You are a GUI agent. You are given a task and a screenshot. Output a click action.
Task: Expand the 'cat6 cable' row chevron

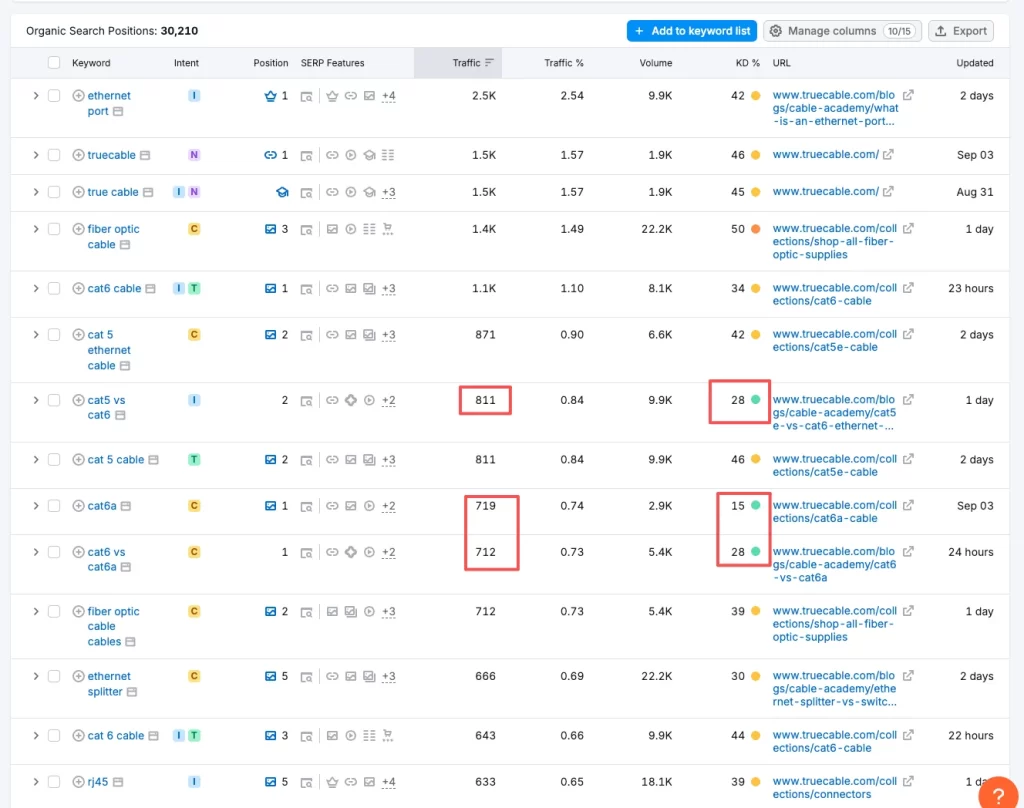tap(36, 288)
